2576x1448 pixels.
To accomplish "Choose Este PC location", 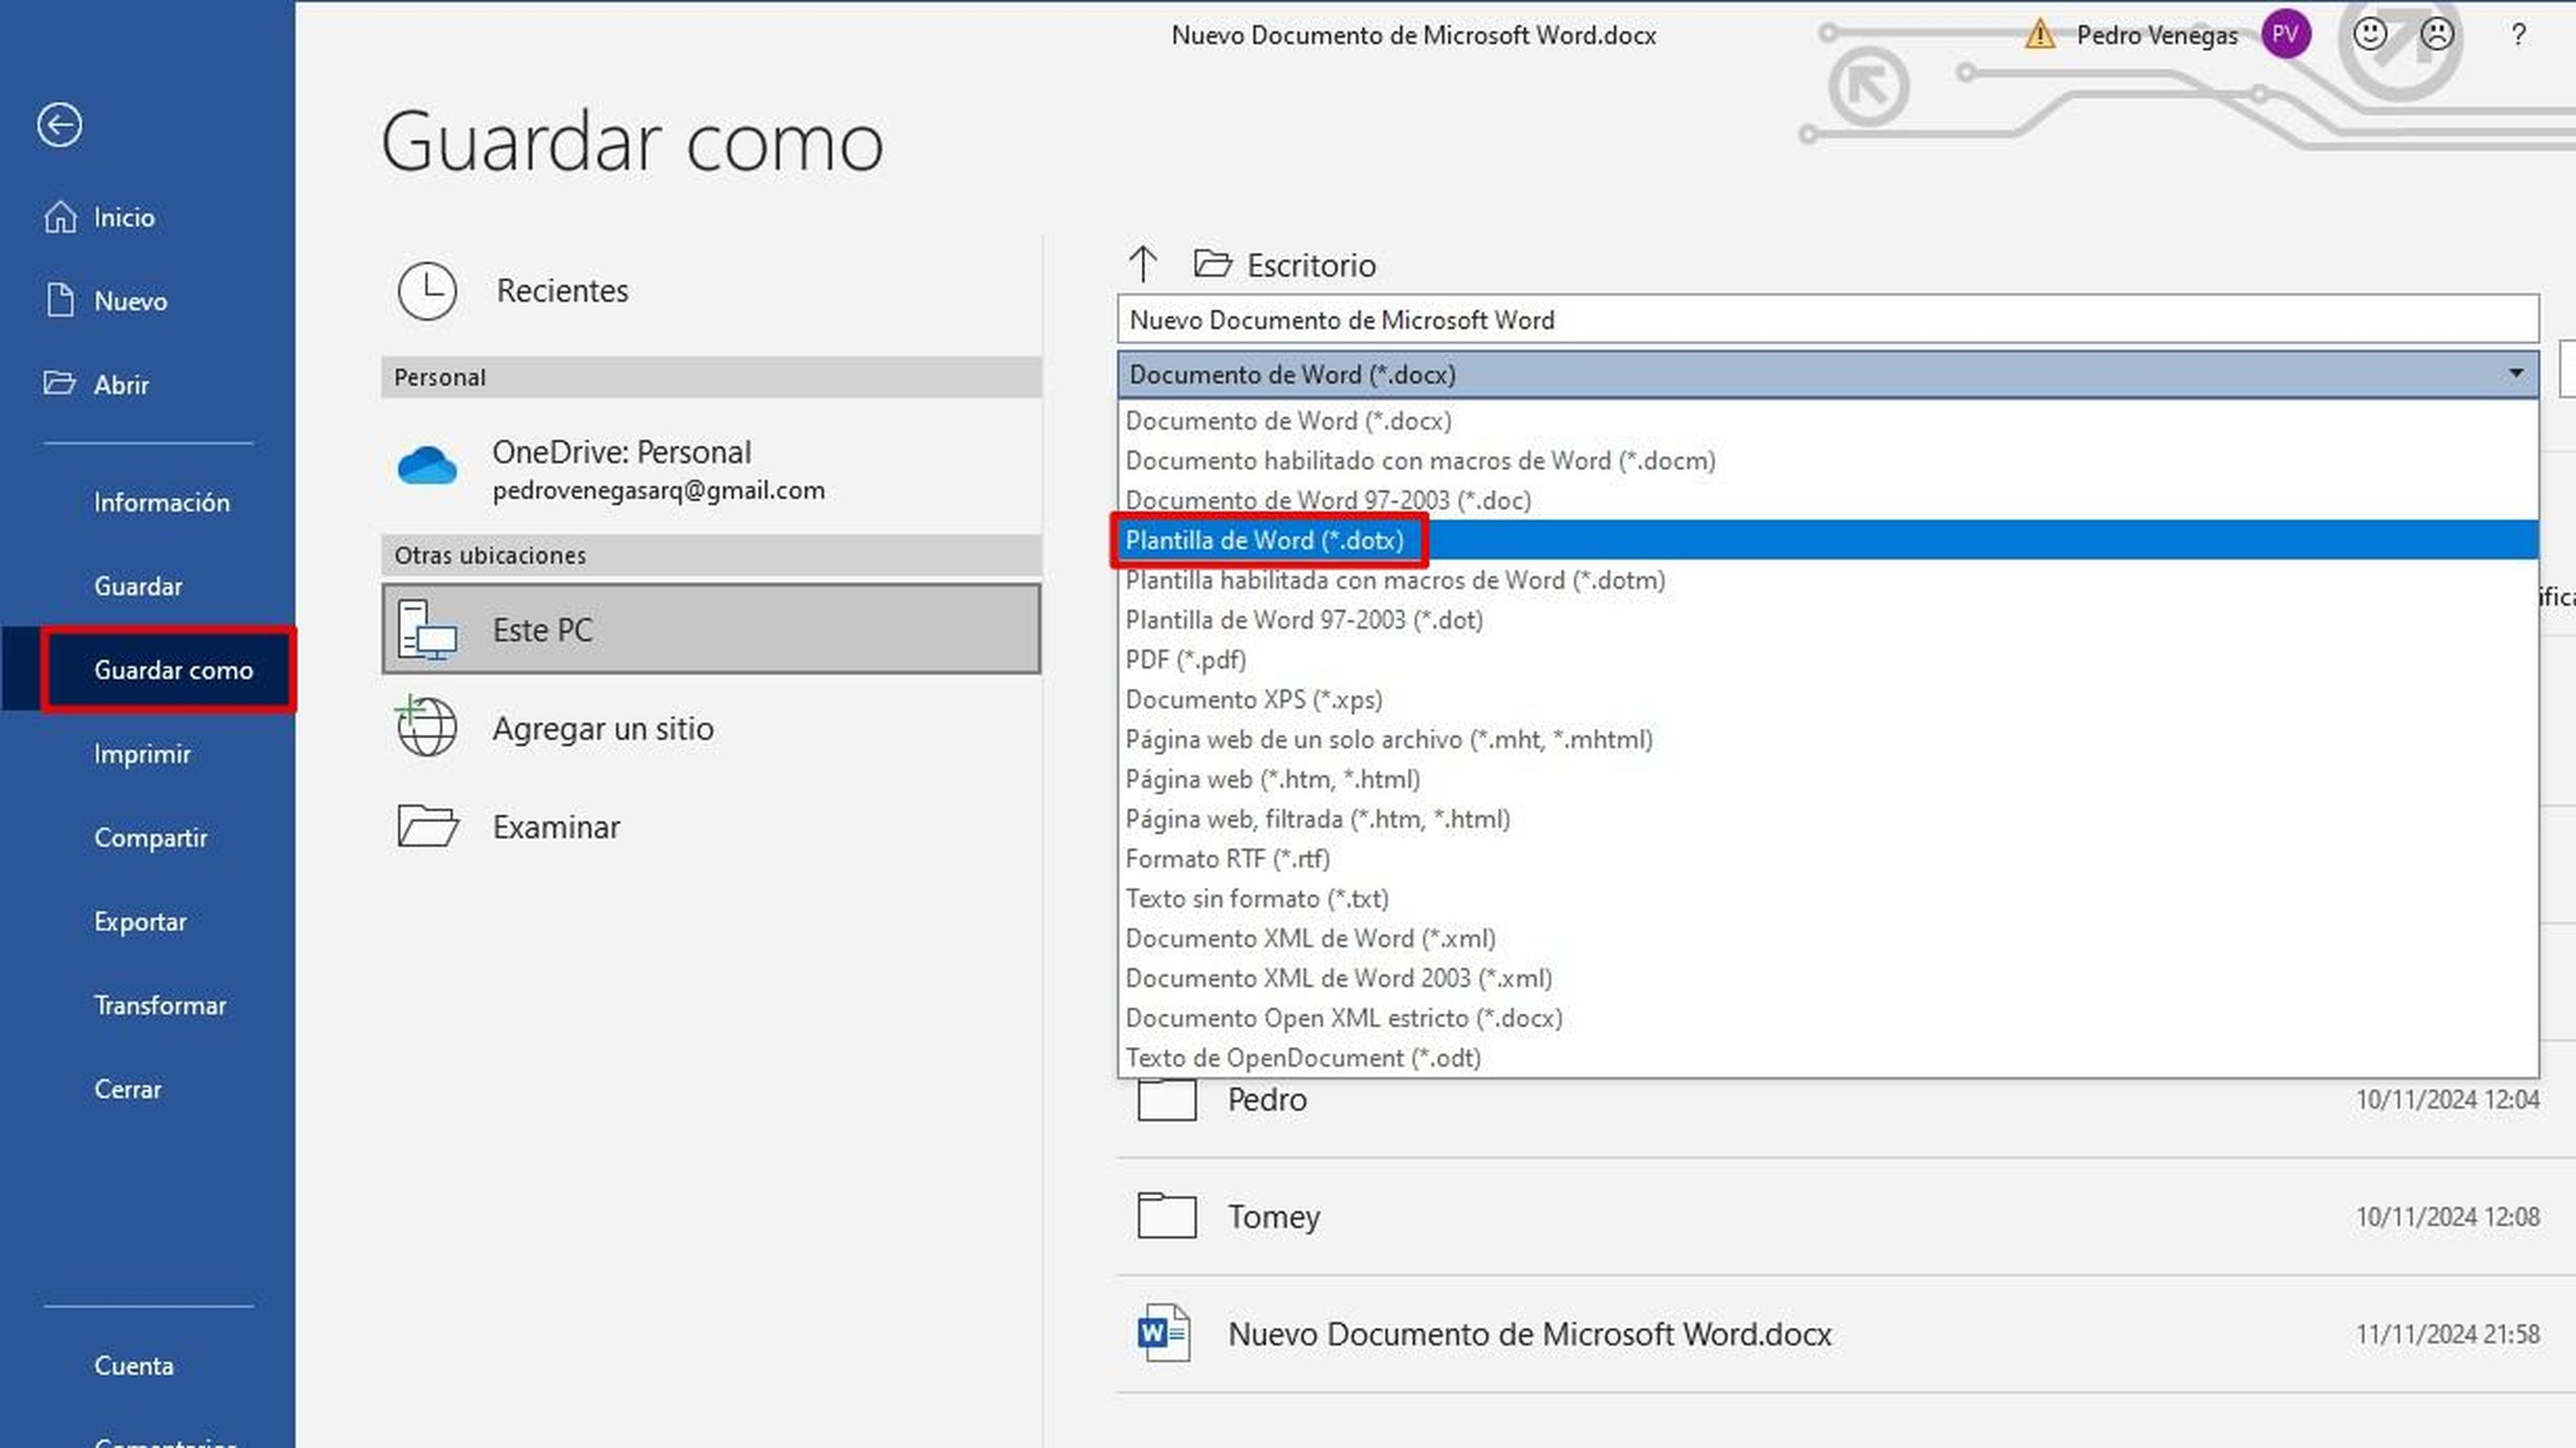I will 711,629.
